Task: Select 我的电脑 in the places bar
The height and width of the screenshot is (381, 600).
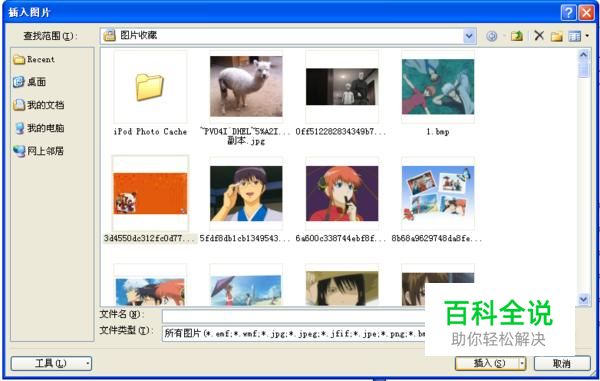Action: [x=38, y=128]
